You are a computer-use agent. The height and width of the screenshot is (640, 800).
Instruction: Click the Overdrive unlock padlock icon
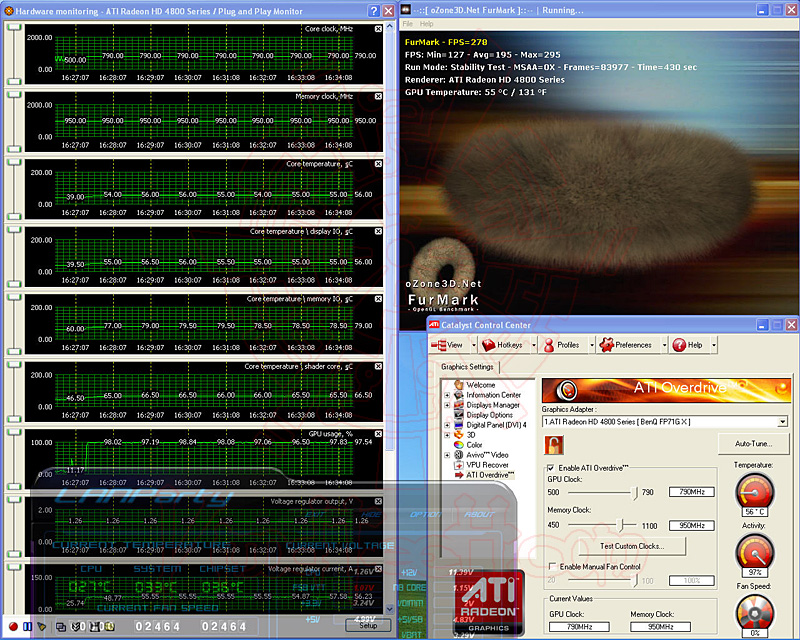point(554,445)
